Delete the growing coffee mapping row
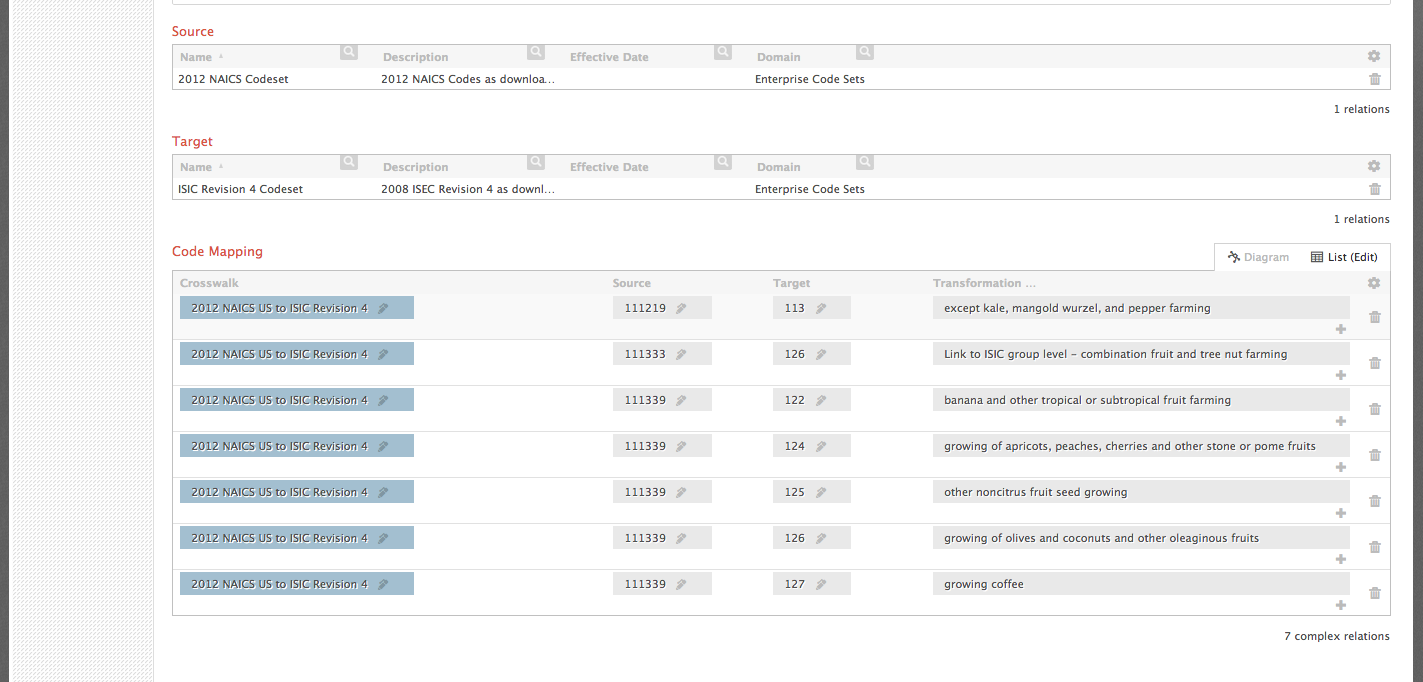Screen dimensions: 1423x682 click(1375, 593)
